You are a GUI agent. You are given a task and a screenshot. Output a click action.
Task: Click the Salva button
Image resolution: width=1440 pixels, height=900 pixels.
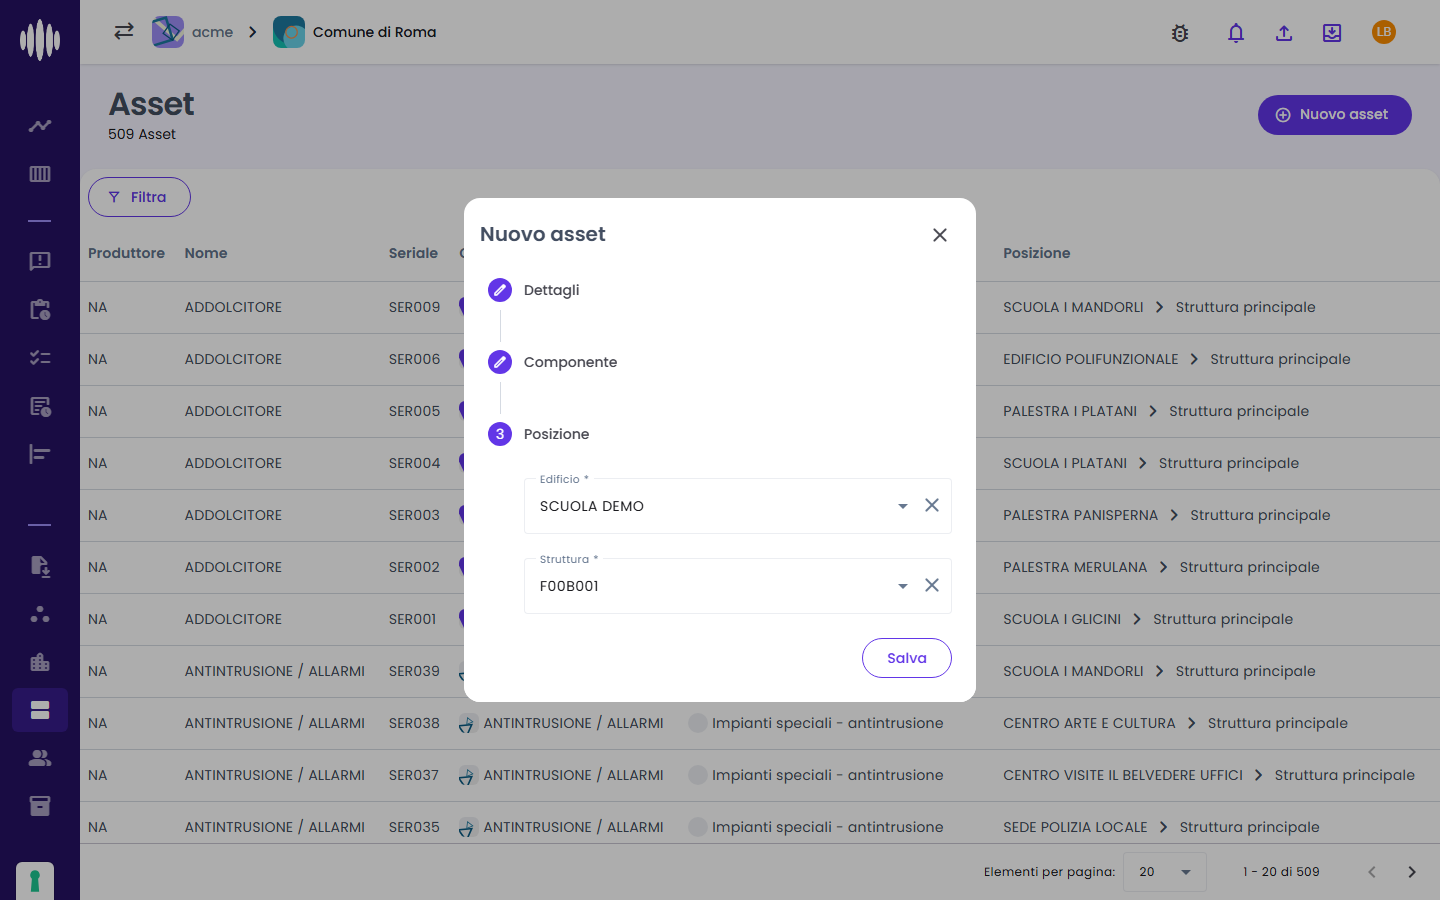pyautogui.click(x=907, y=658)
